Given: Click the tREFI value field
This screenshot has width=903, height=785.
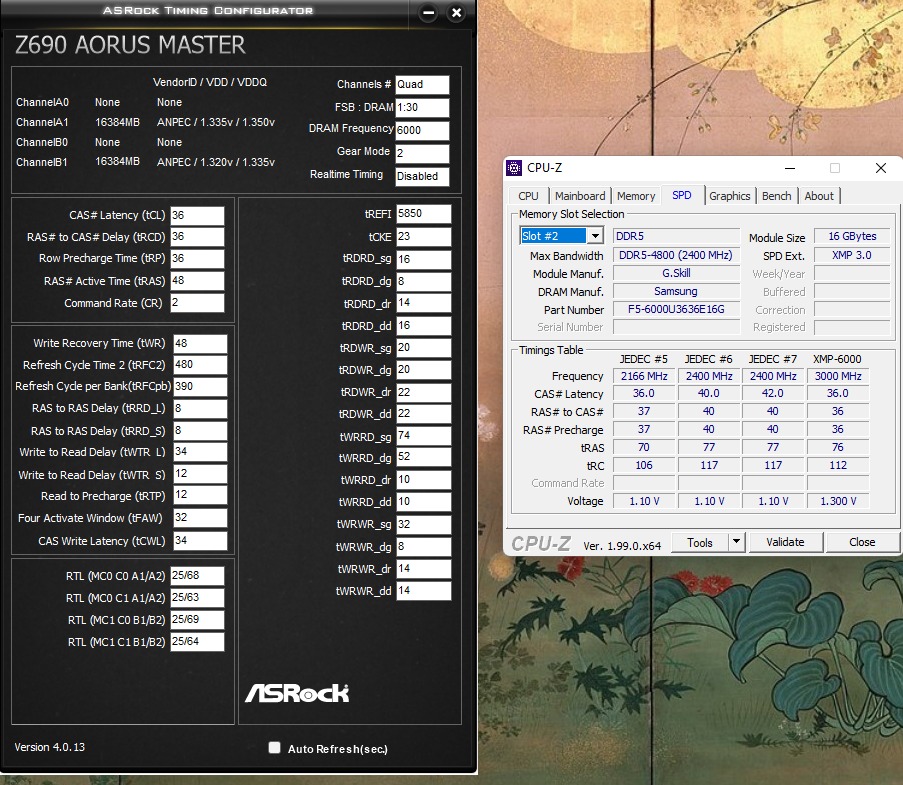Looking at the screenshot, I should (x=423, y=214).
